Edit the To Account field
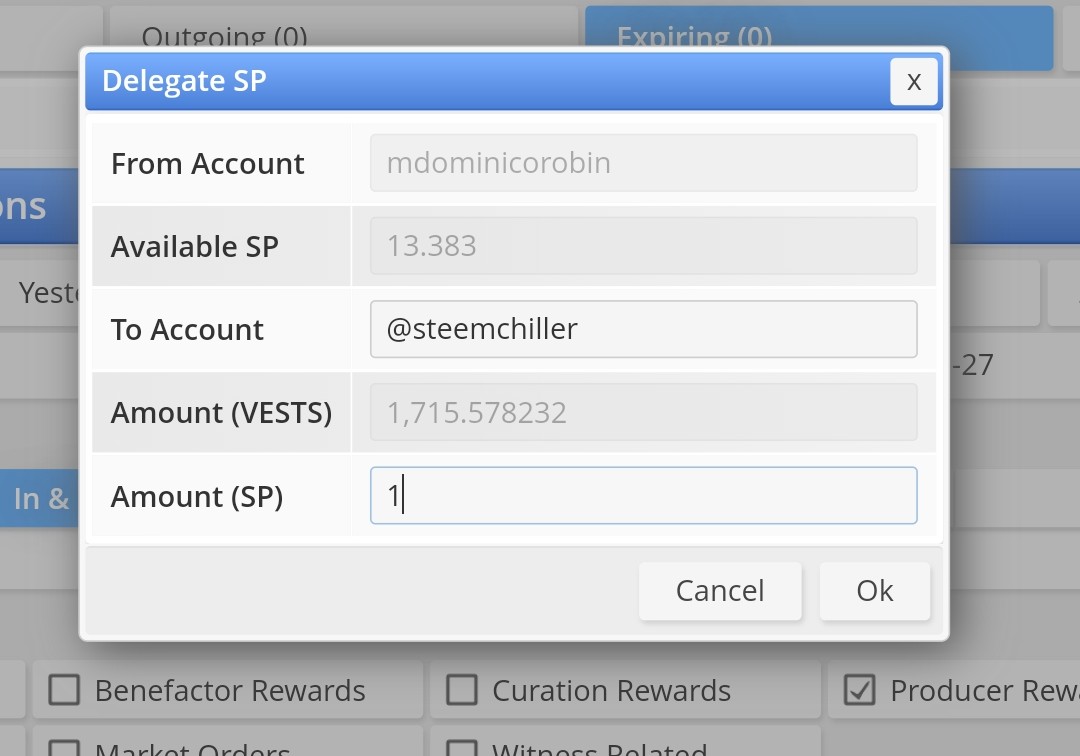This screenshot has height=756, width=1080. click(x=643, y=329)
